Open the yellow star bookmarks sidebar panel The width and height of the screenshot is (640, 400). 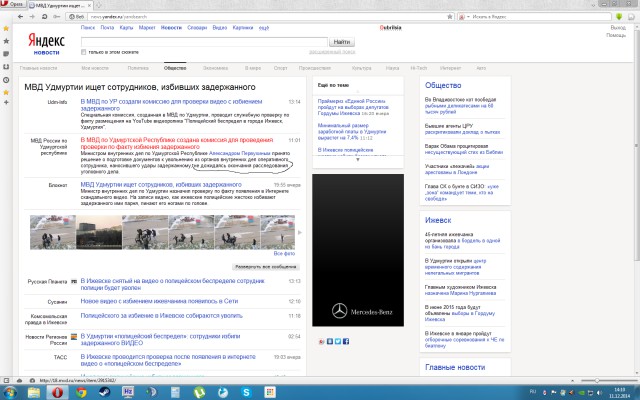[6, 29]
